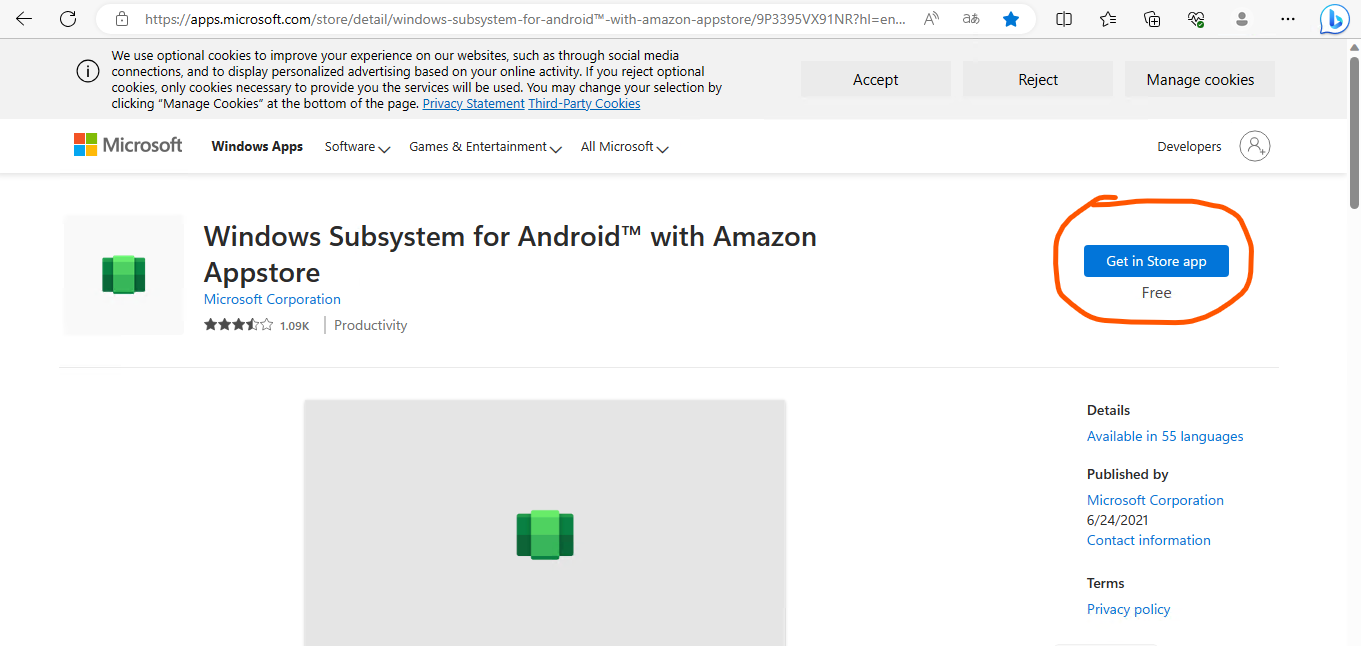
Task: Open the browser profile icon
Action: [x=1242, y=19]
